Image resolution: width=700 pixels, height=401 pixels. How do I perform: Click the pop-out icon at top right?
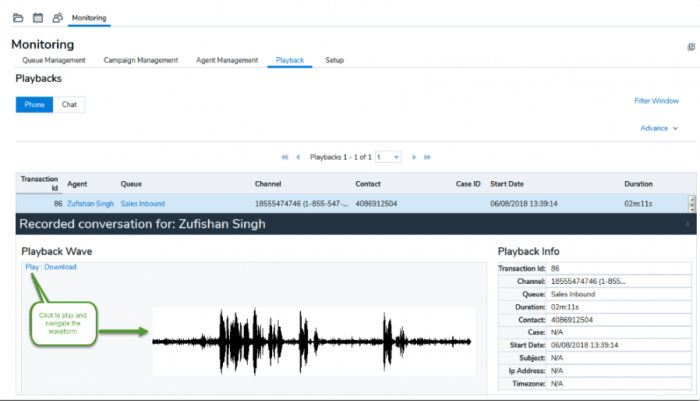point(691,47)
